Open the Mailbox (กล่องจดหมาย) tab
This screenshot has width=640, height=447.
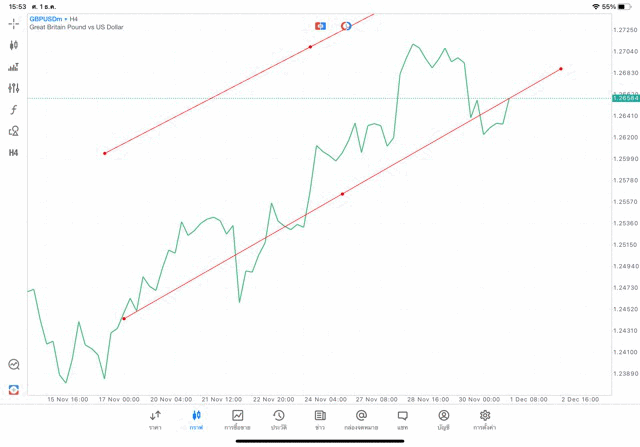pyautogui.click(x=361, y=419)
